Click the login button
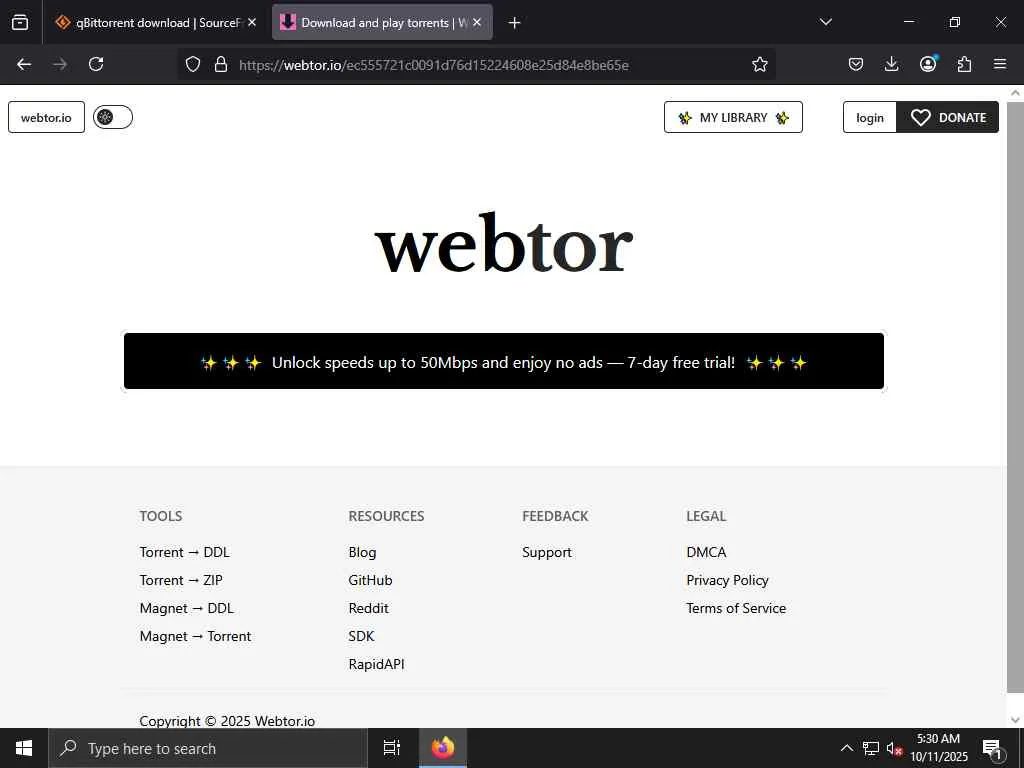The width and height of the screenshot is (1024, 768). [870, 118]
